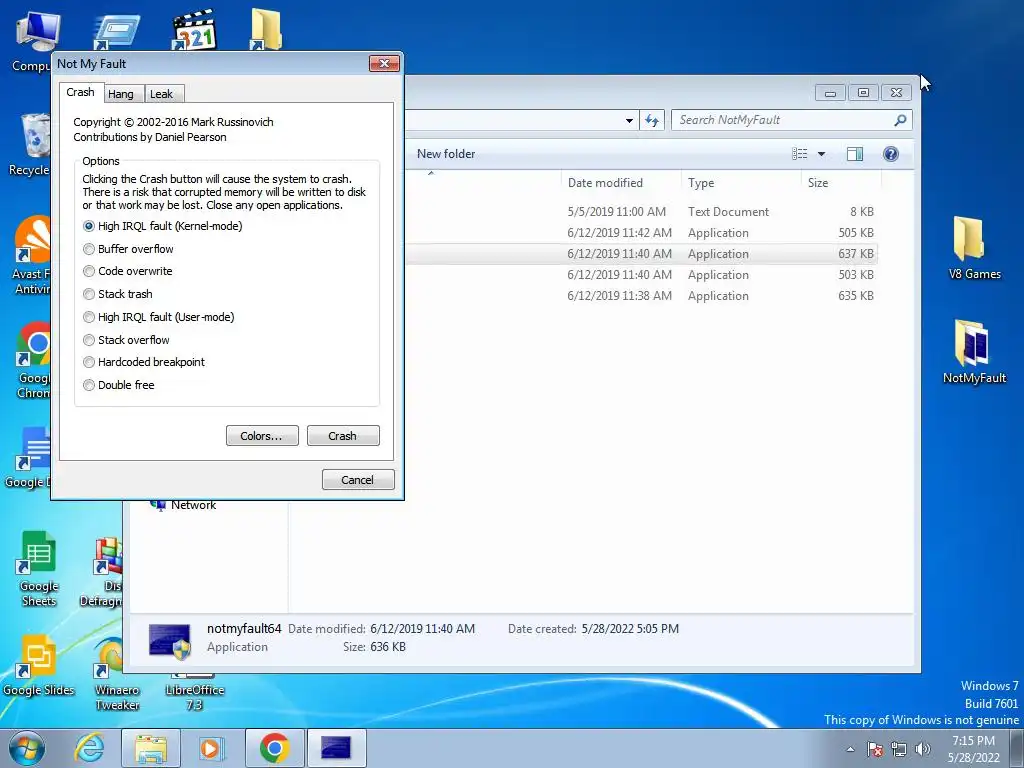Open Google Docs desktop shortcut
This screenshot has width=1024, height=768.
pos(29,457)
